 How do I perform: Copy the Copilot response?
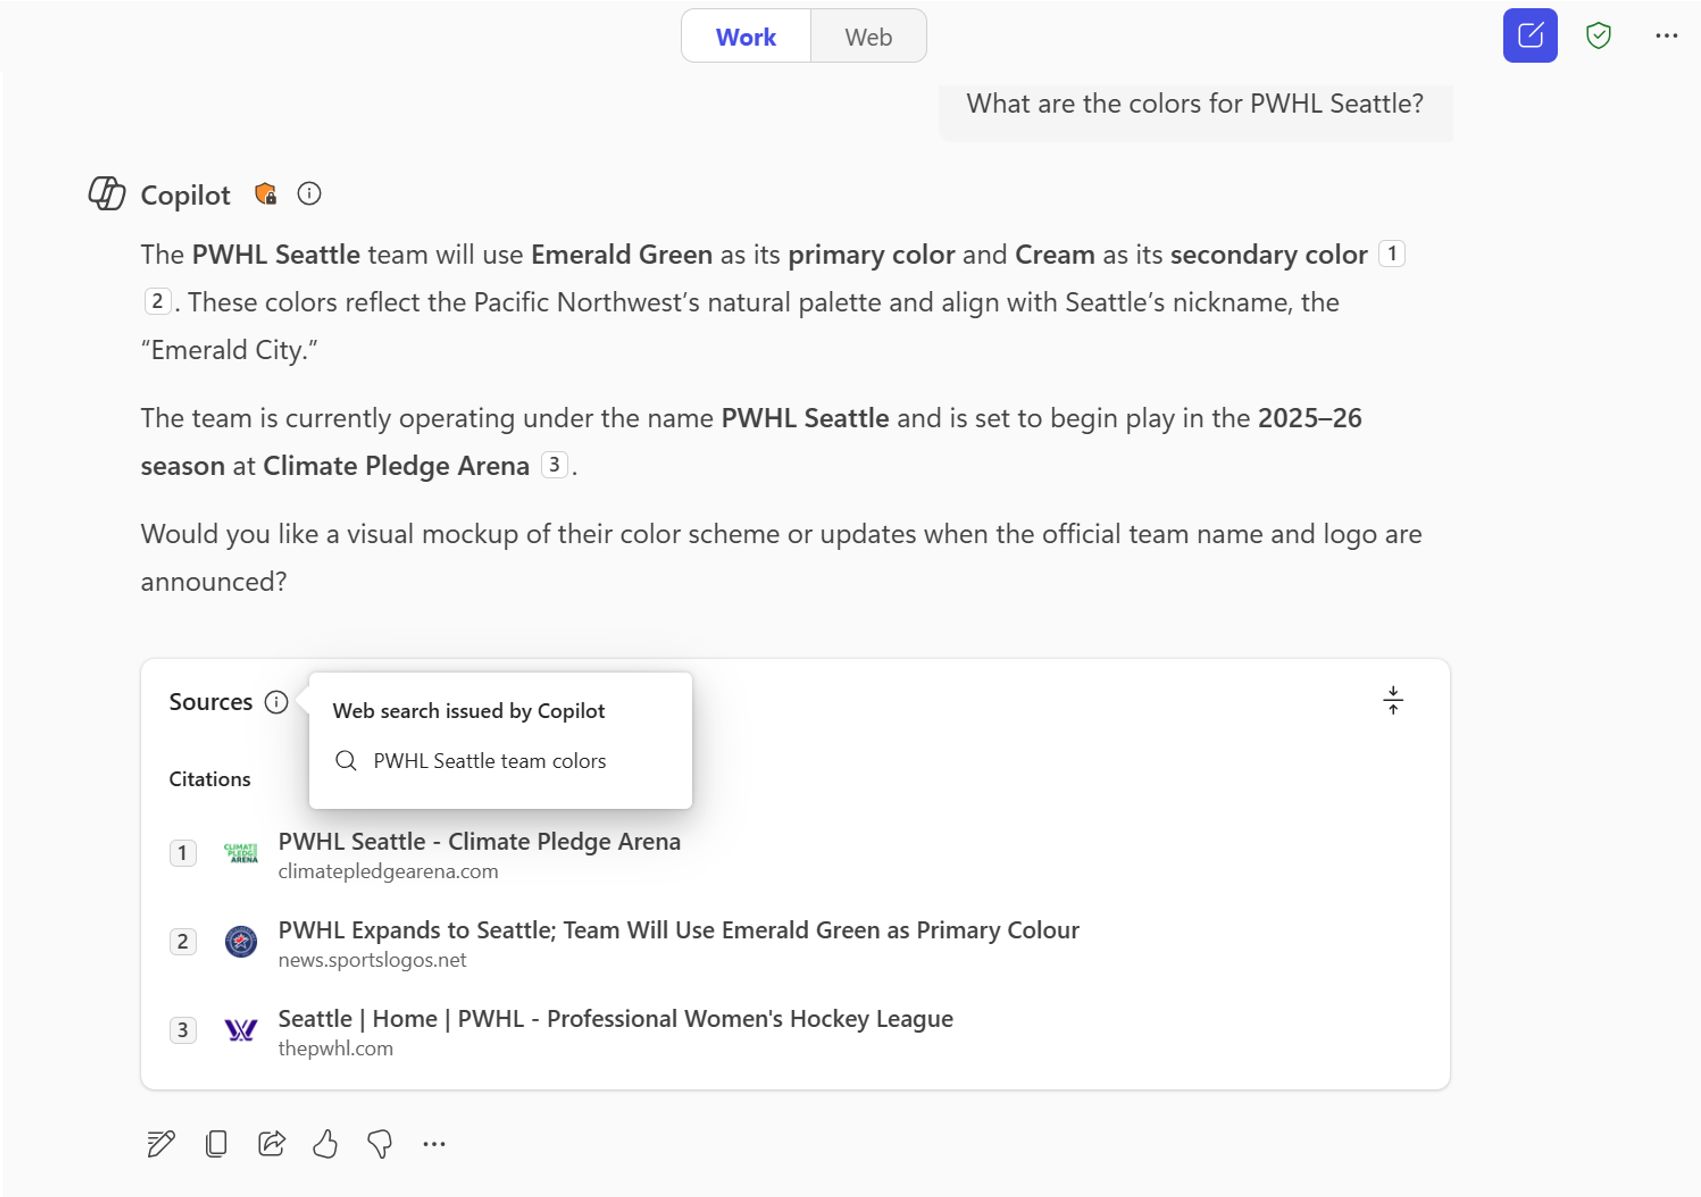coord(216,1143)
